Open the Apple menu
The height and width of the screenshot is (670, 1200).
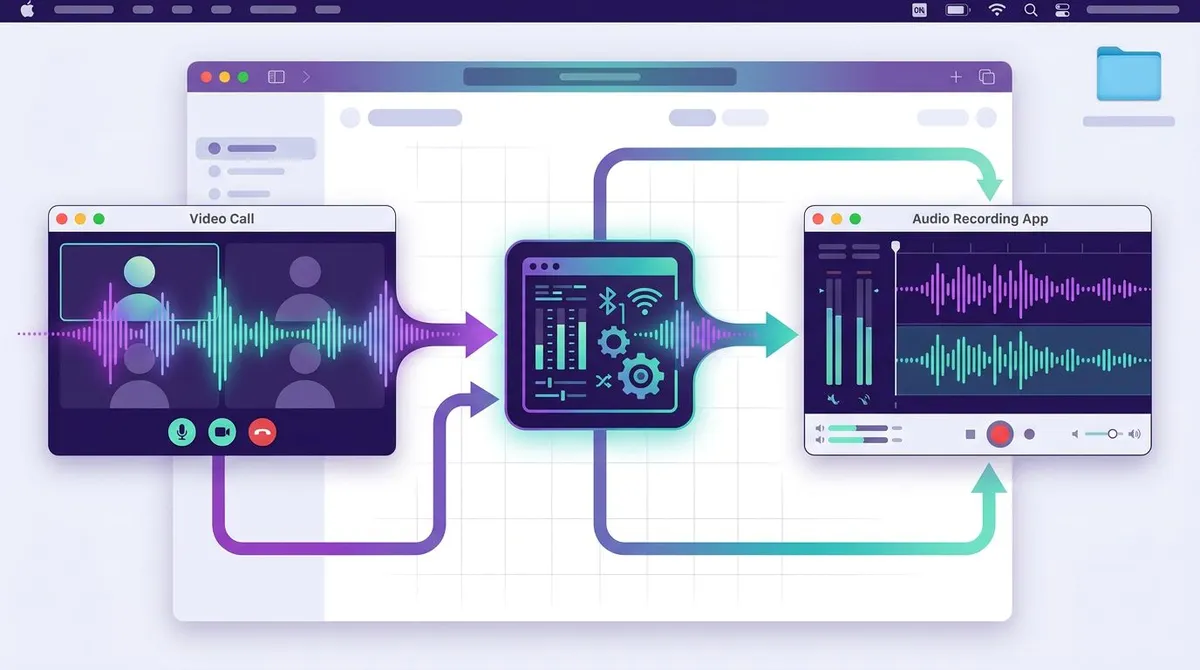point(27,9)
